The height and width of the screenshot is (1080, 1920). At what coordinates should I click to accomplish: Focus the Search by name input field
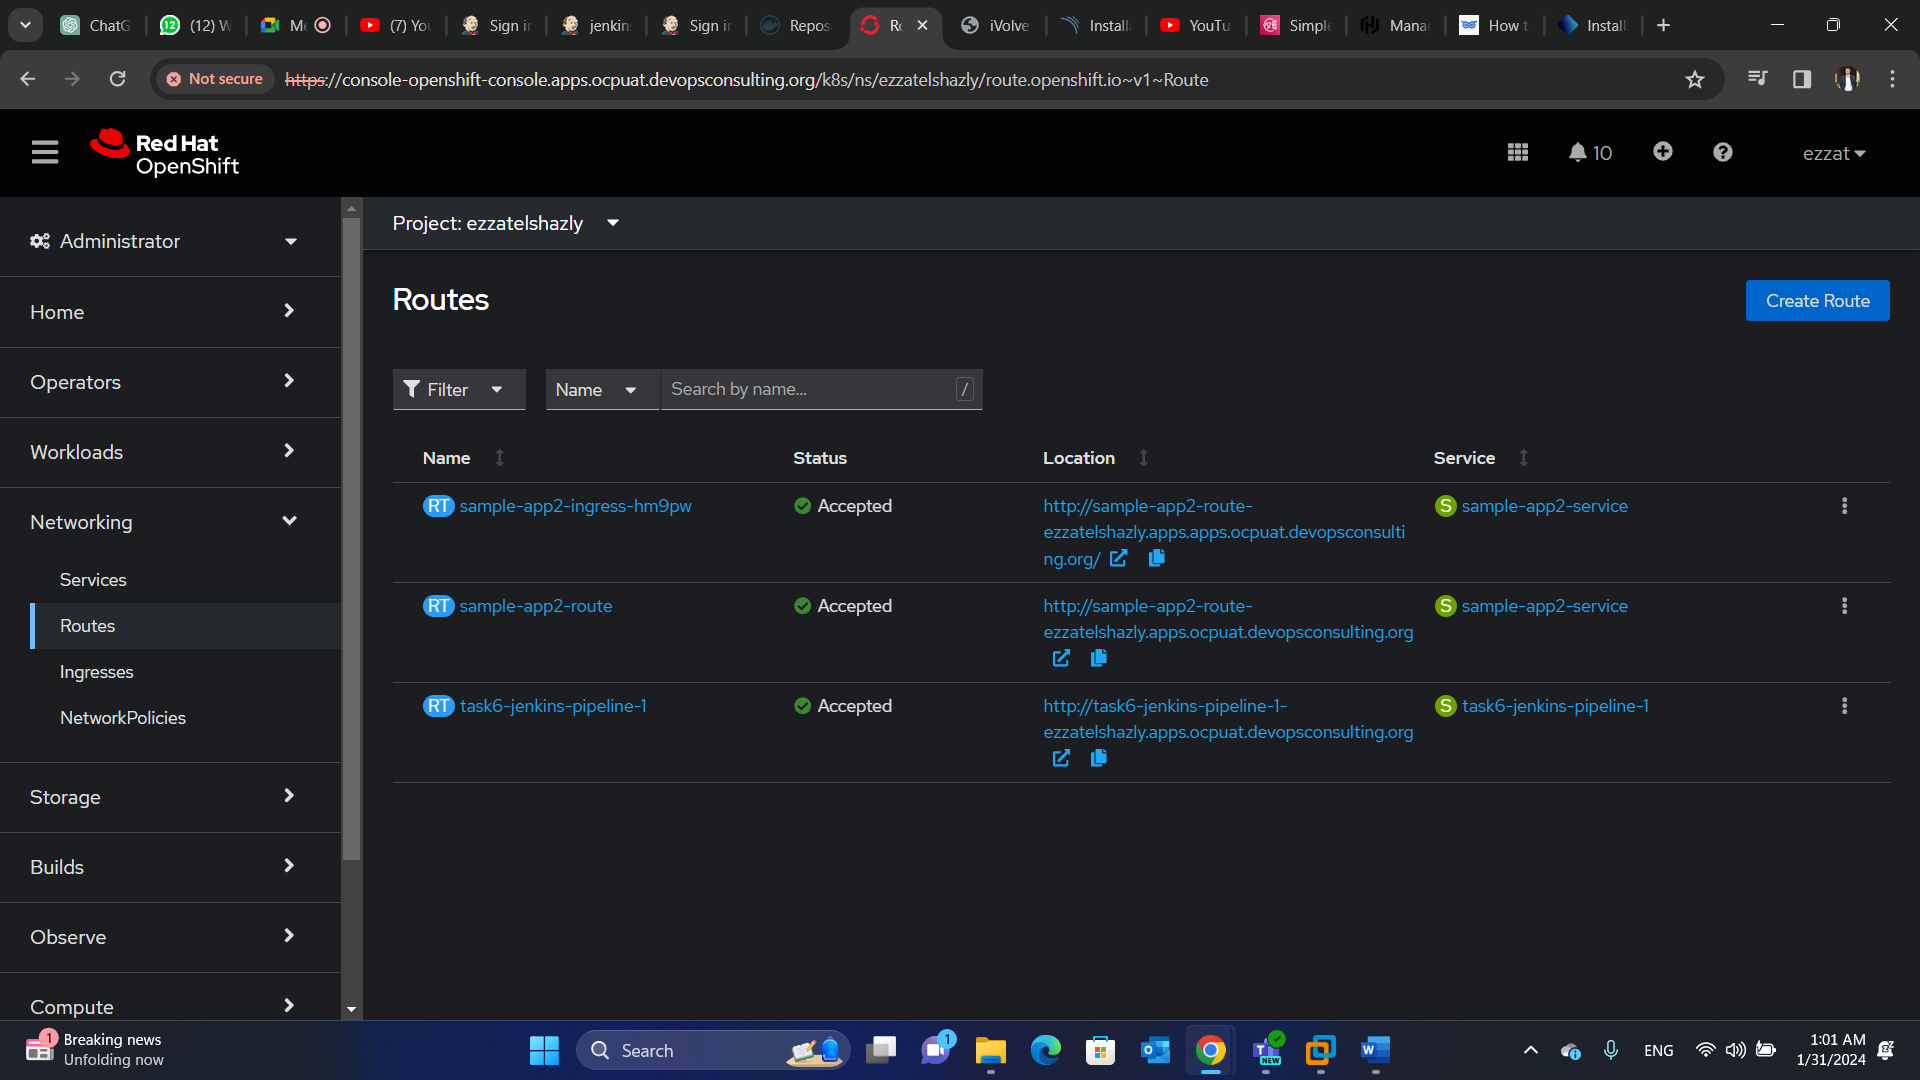(x=808, y=390)
